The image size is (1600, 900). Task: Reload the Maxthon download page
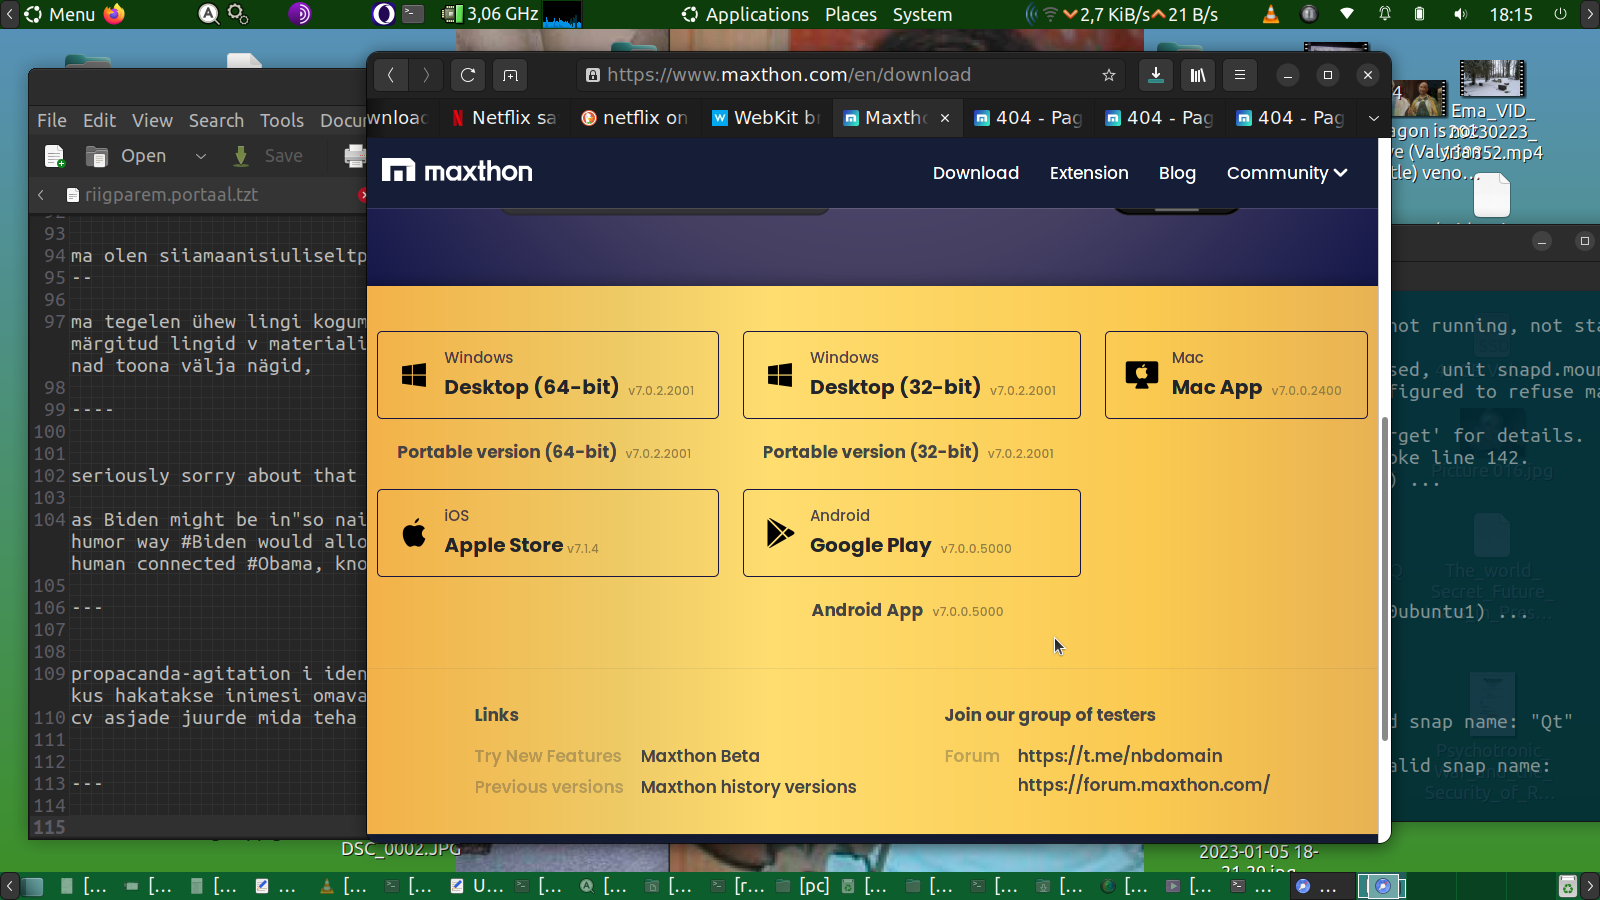pos(468,75)
